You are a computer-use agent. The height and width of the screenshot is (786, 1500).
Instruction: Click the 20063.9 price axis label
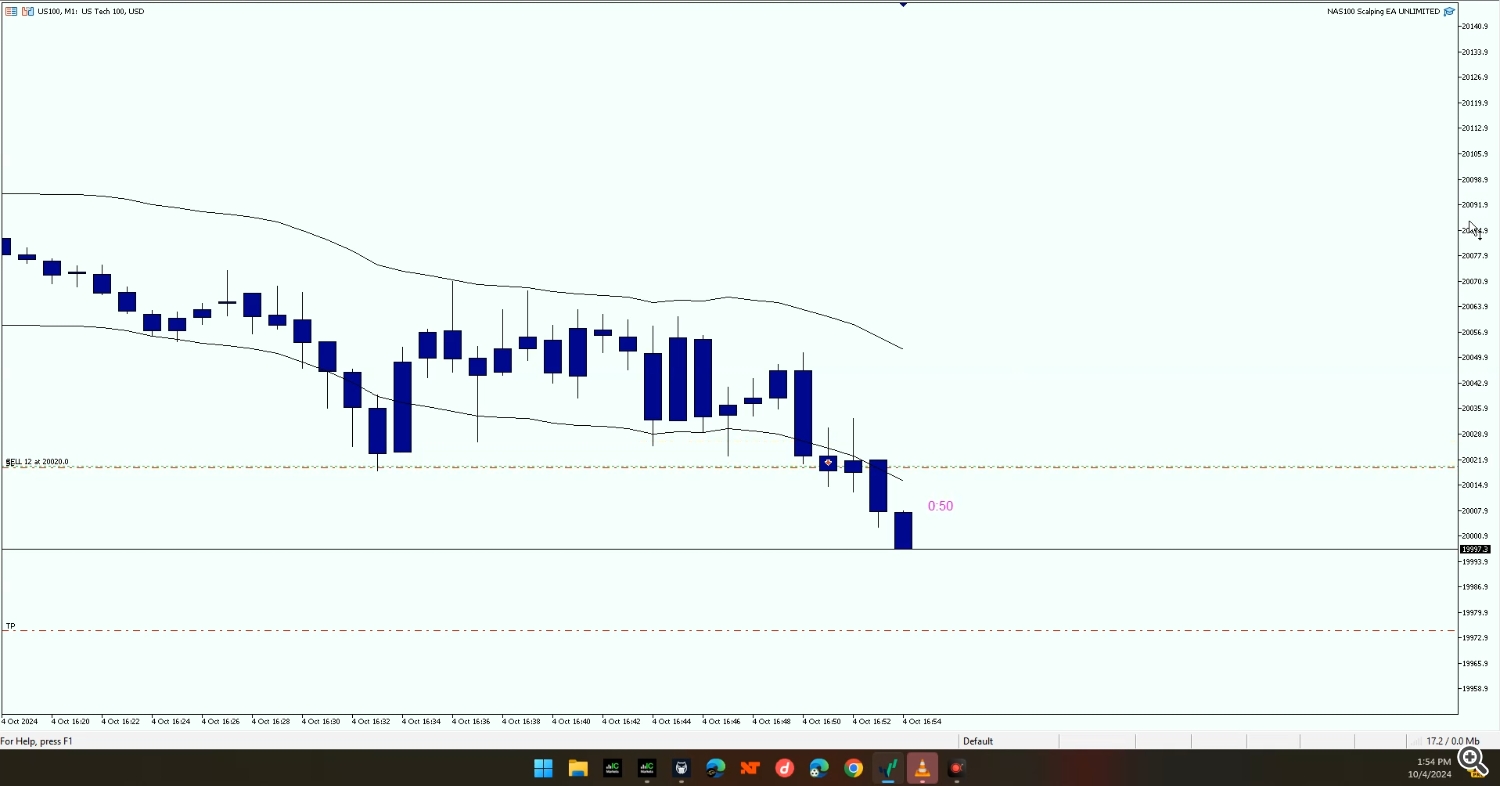[1475, 307]
